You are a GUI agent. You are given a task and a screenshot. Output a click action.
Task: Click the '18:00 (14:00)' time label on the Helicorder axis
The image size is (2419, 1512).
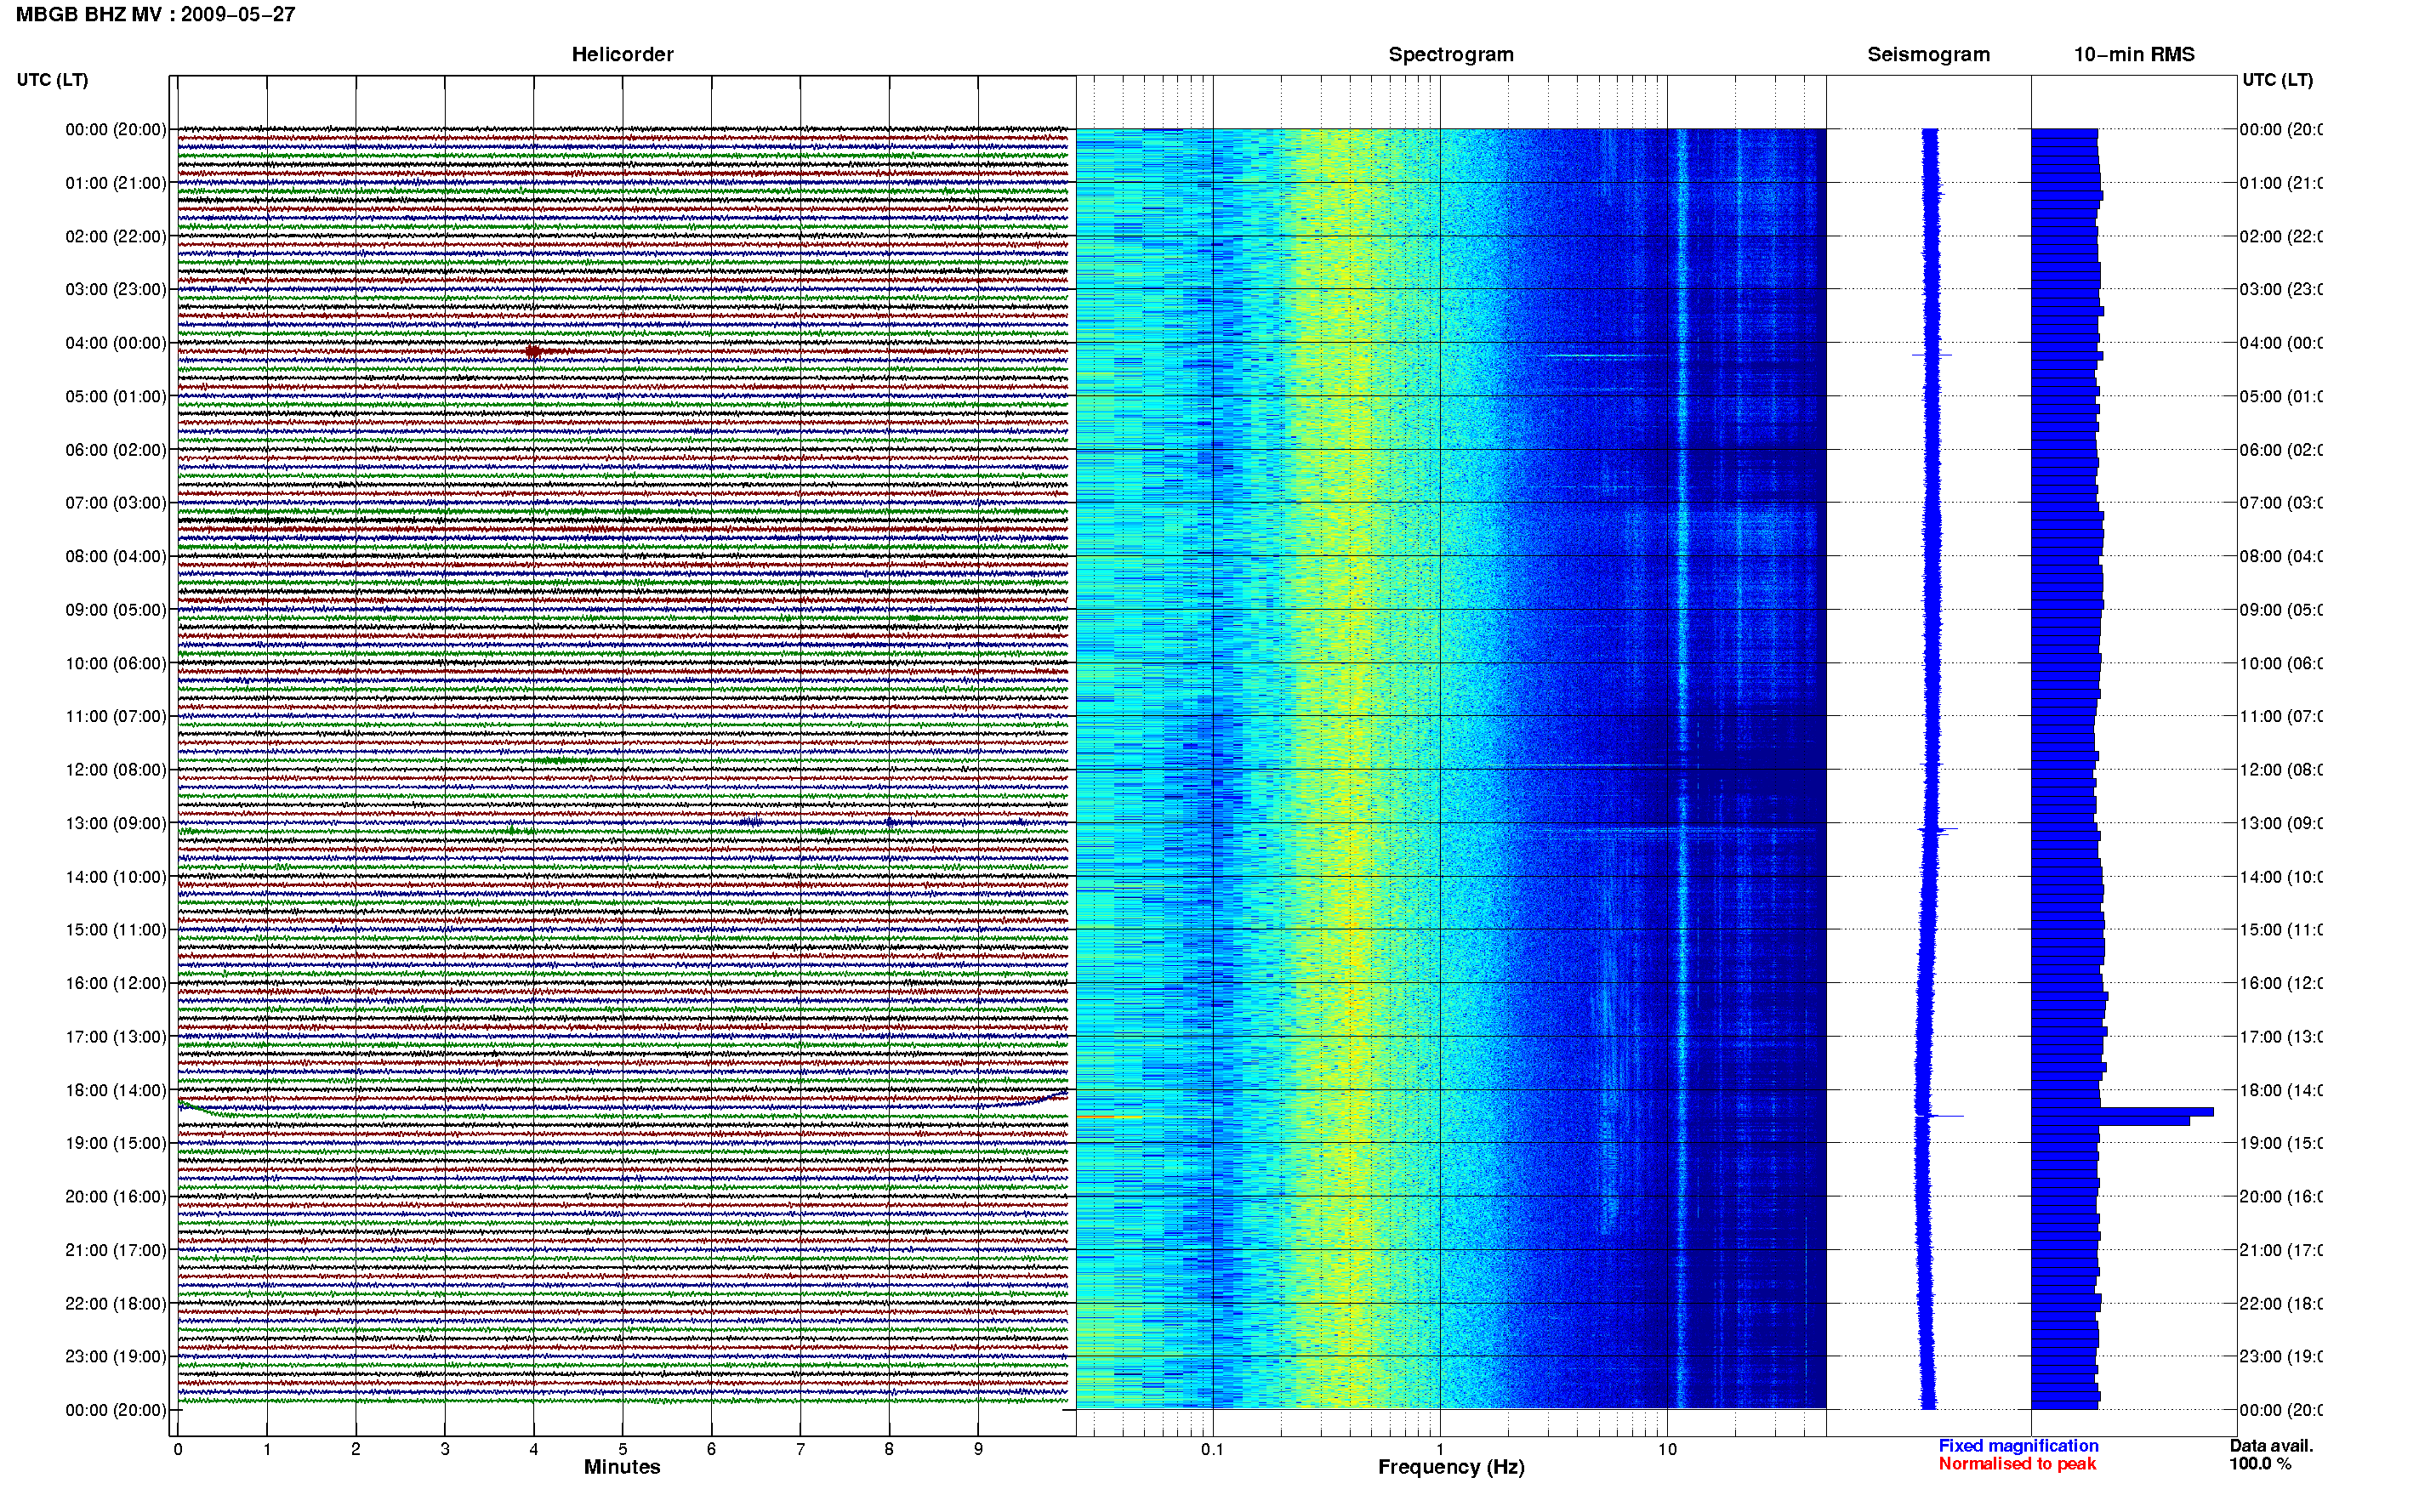click(x=116, y=1090)
